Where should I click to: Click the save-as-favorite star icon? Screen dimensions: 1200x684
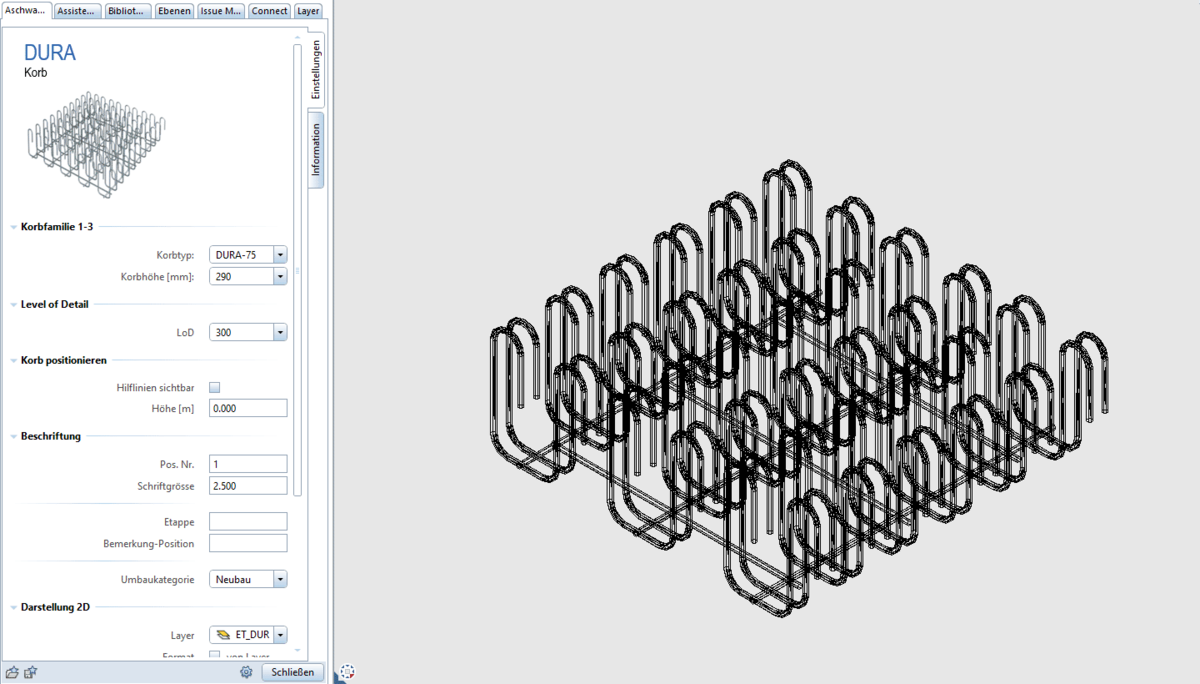[31, 672]
